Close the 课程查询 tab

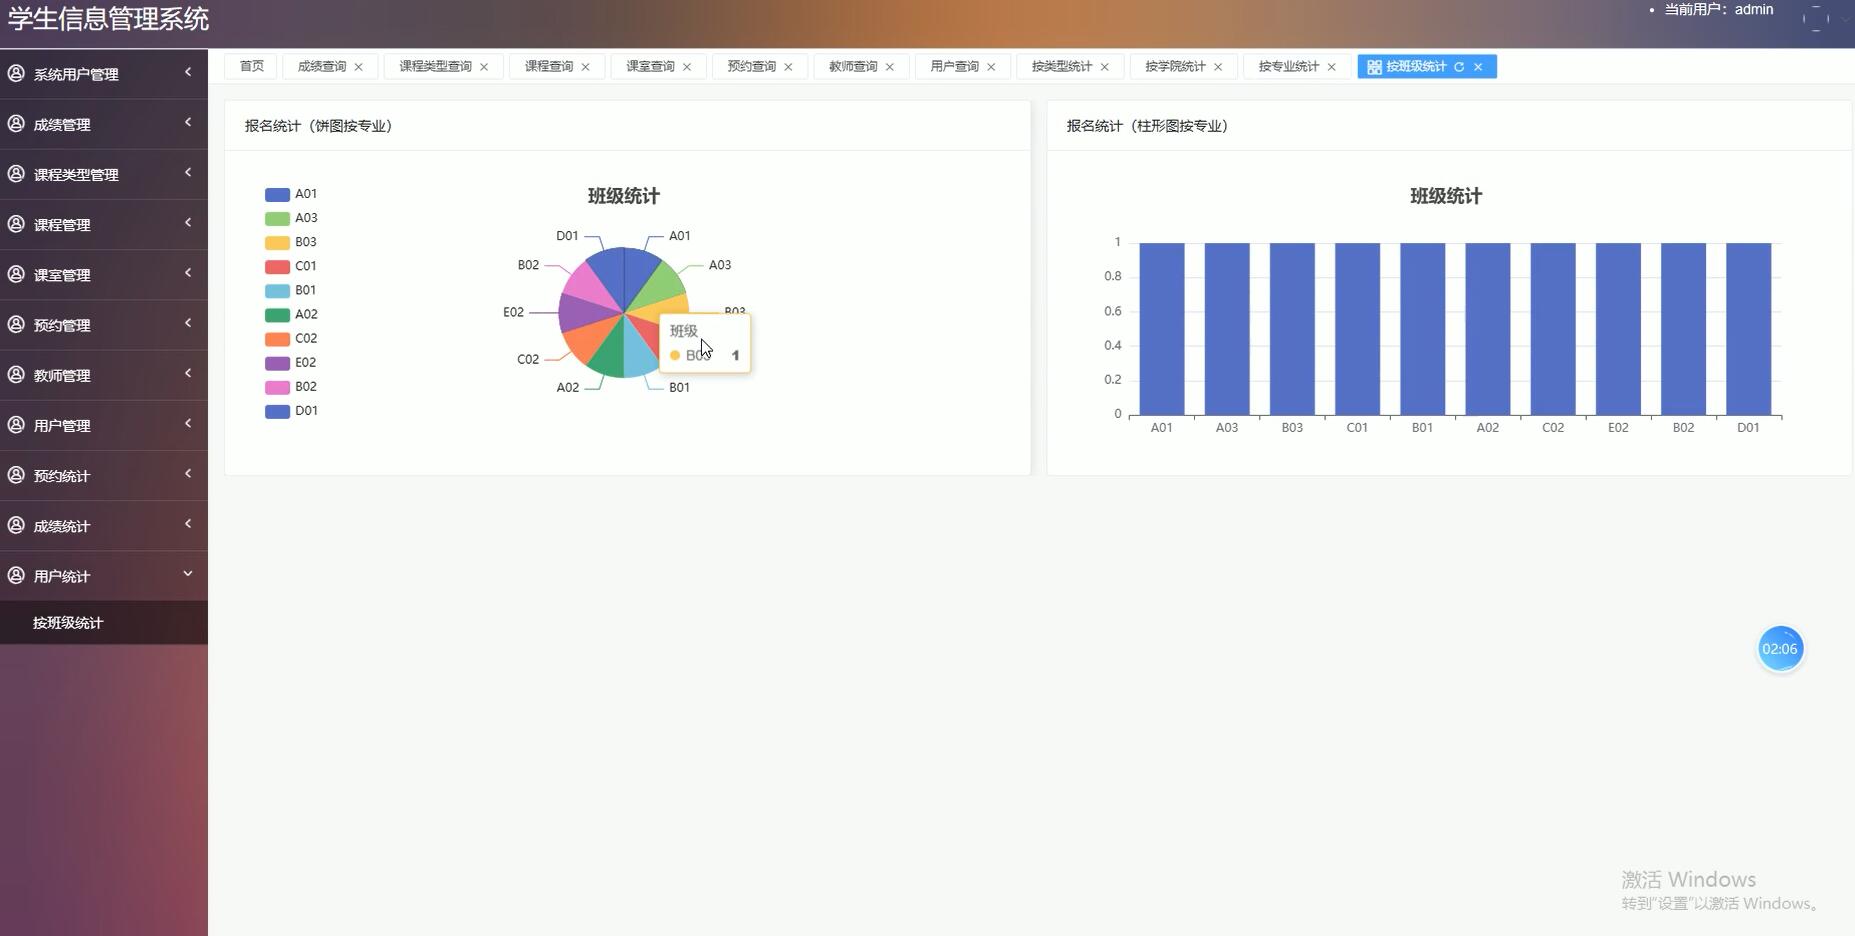pos(585,66)
